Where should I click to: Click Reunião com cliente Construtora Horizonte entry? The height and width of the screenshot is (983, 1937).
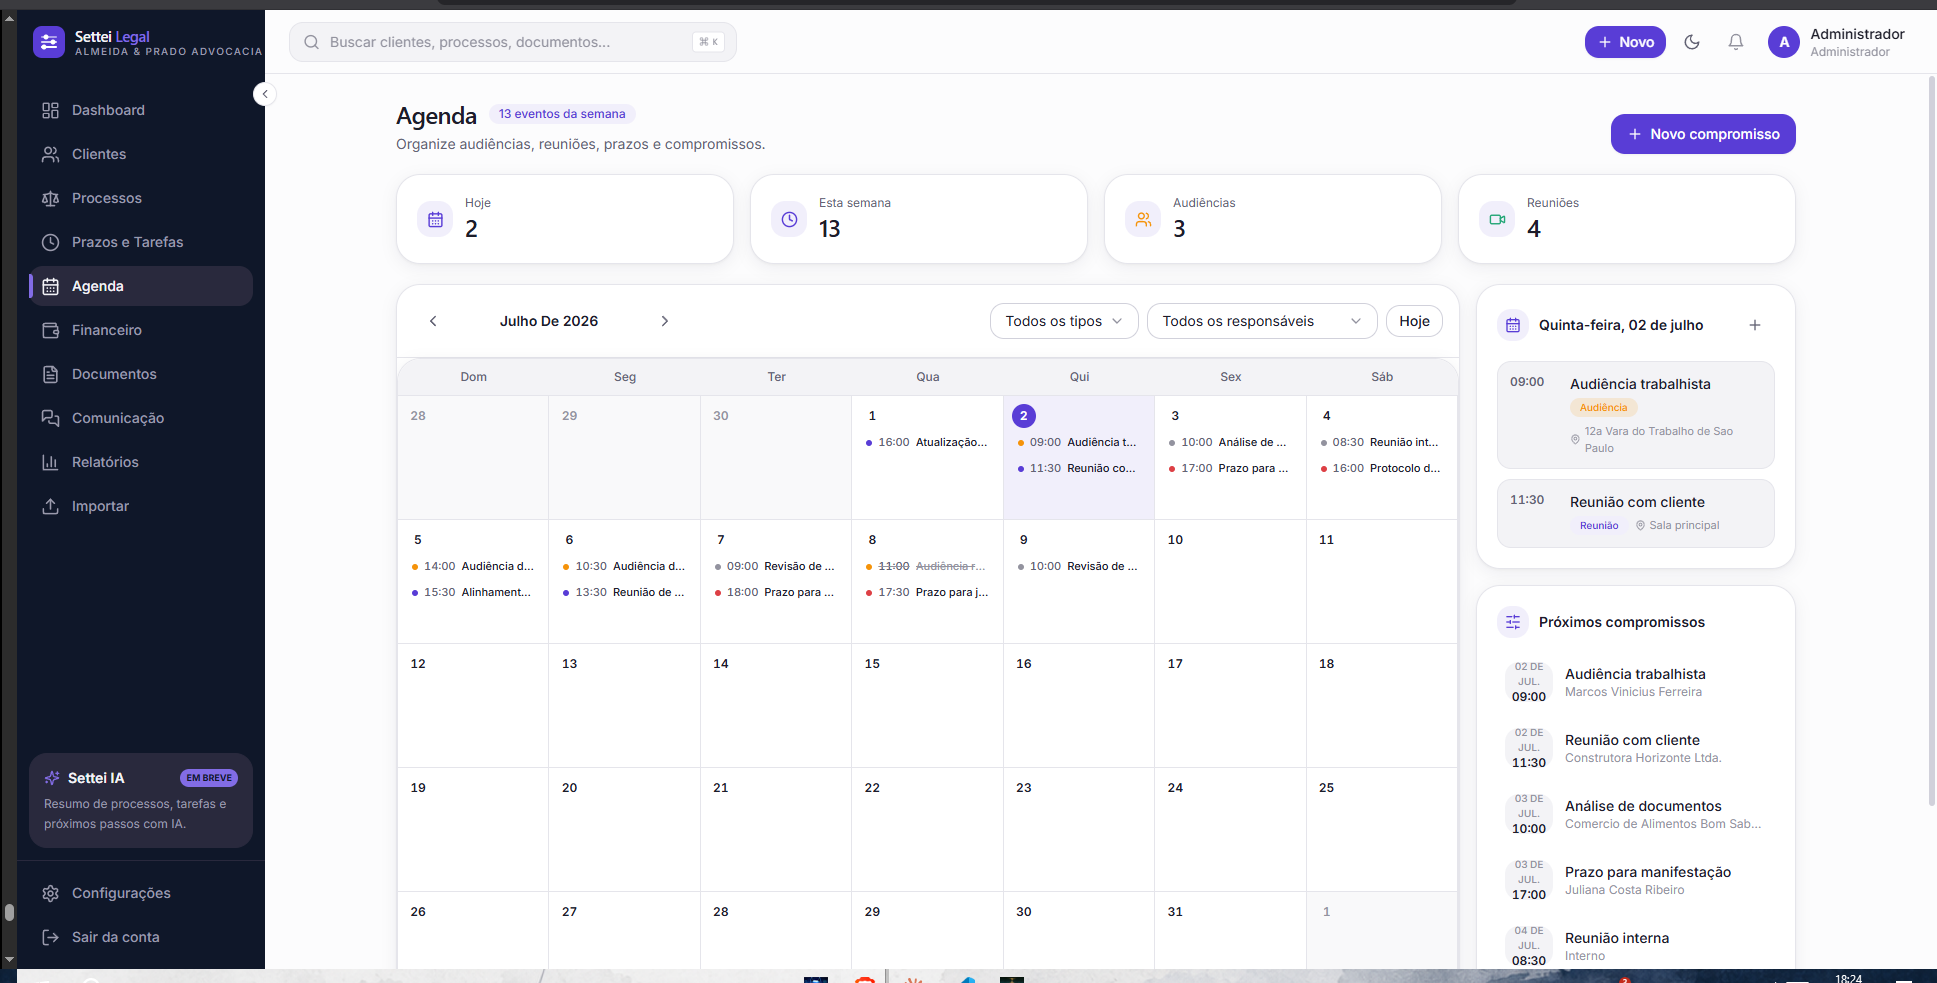[1635, 748]
